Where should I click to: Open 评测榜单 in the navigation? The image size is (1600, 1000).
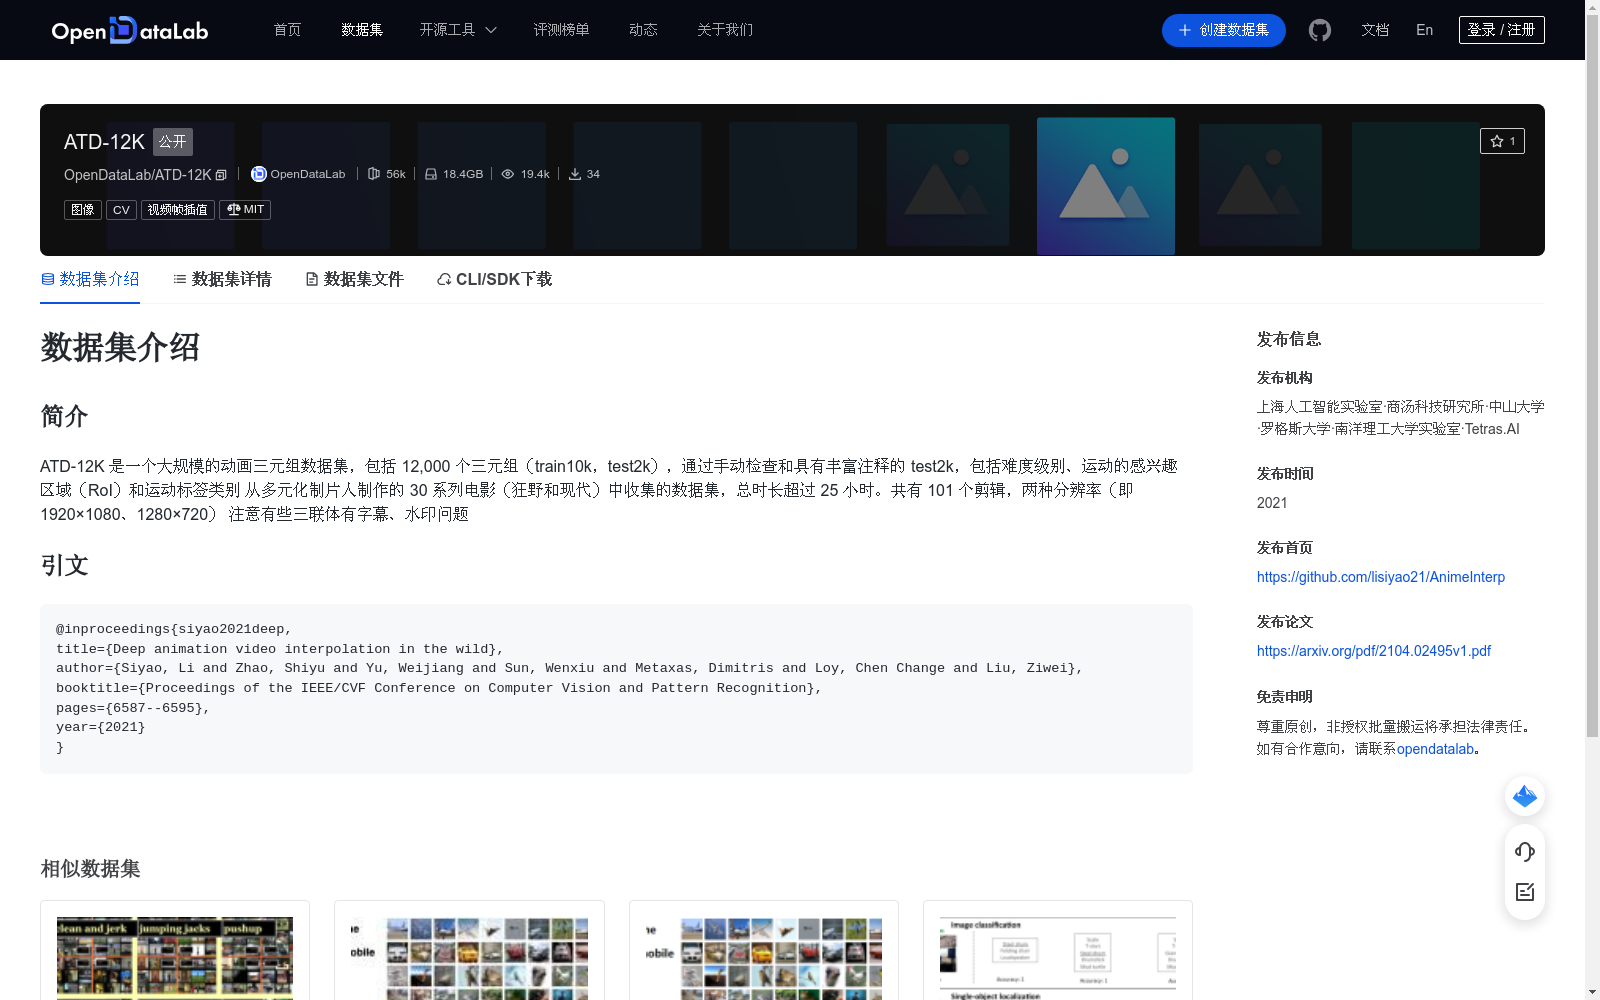point(561,30)
